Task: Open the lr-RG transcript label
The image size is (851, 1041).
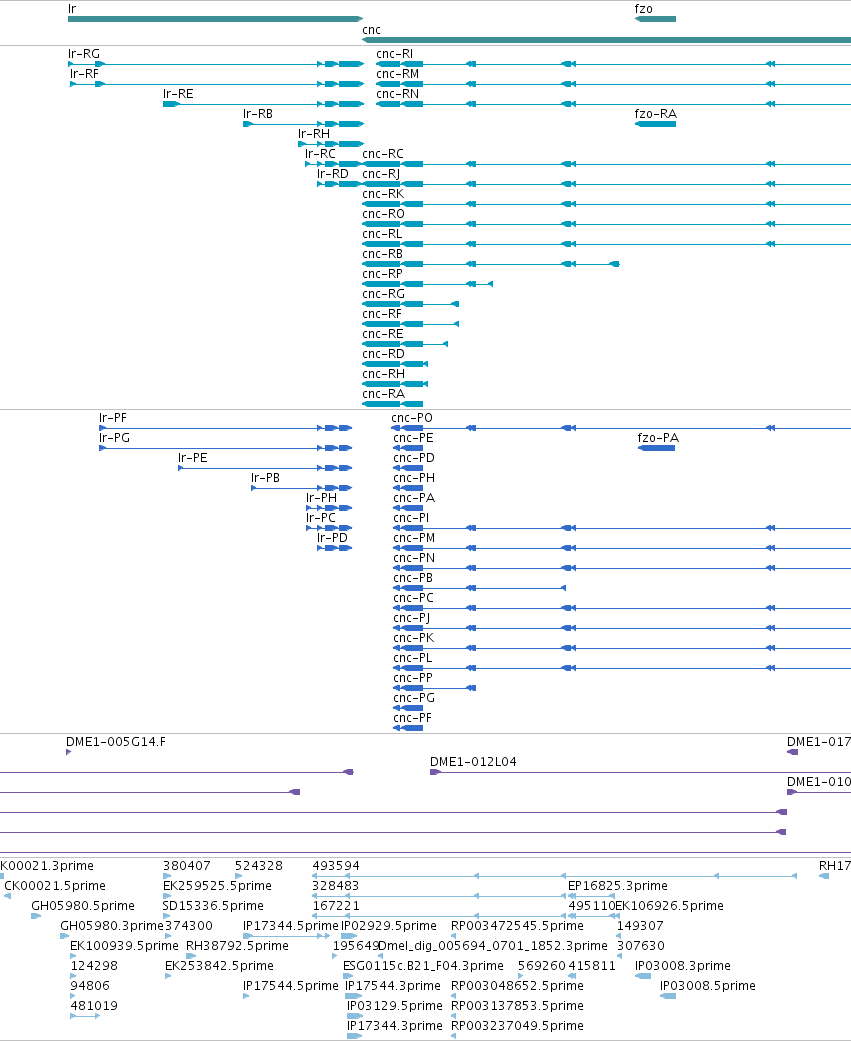Action: [84, 54]
